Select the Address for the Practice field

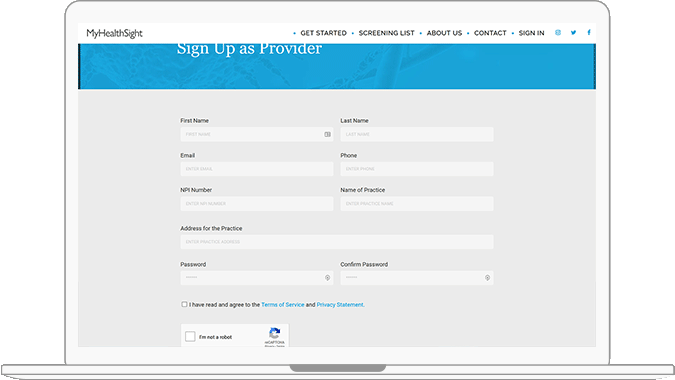tap(337, 242)
